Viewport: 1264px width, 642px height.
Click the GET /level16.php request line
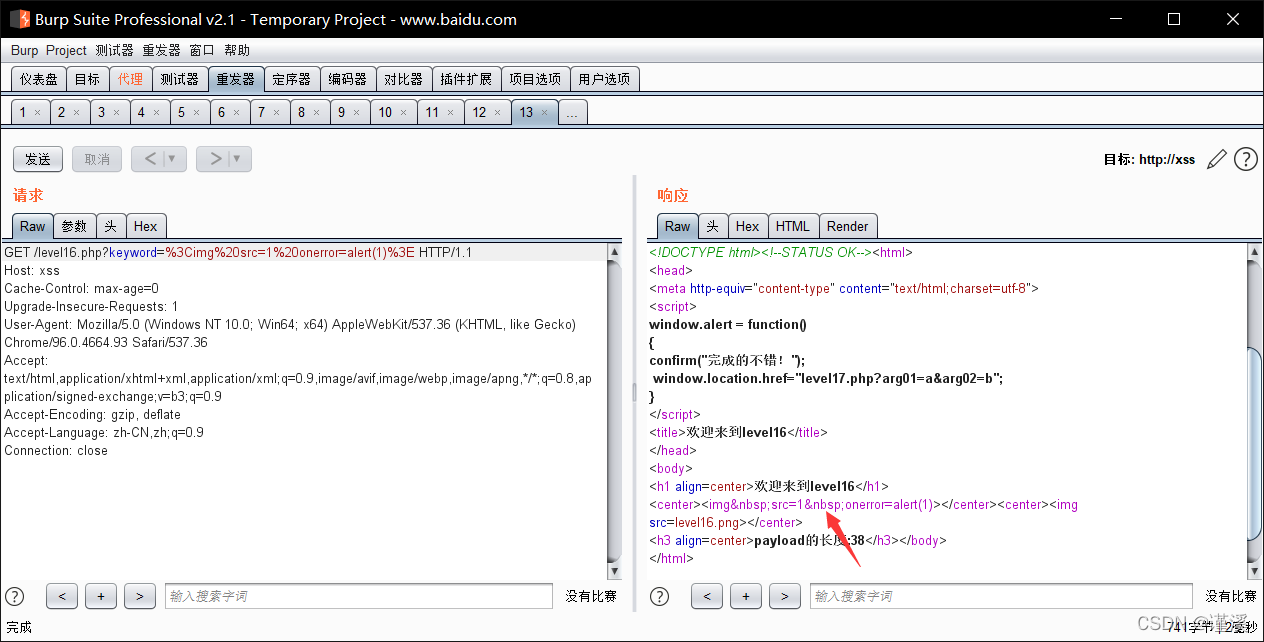(237, 253)
